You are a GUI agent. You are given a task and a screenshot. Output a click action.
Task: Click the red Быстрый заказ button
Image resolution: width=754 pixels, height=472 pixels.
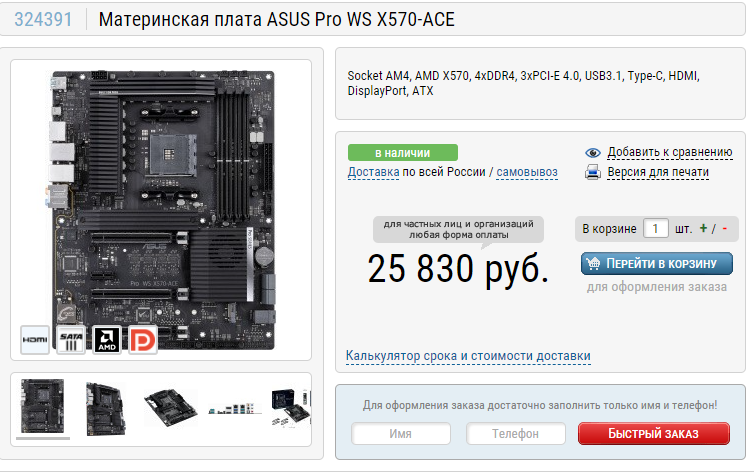click(653, 434)
